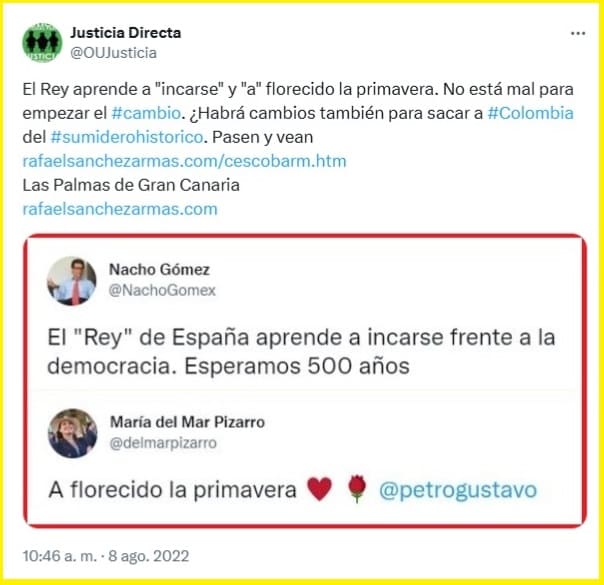This screenshot has height=585, width=604.
Task: Click the @NachoGomex handle
Action: (163, 290)
